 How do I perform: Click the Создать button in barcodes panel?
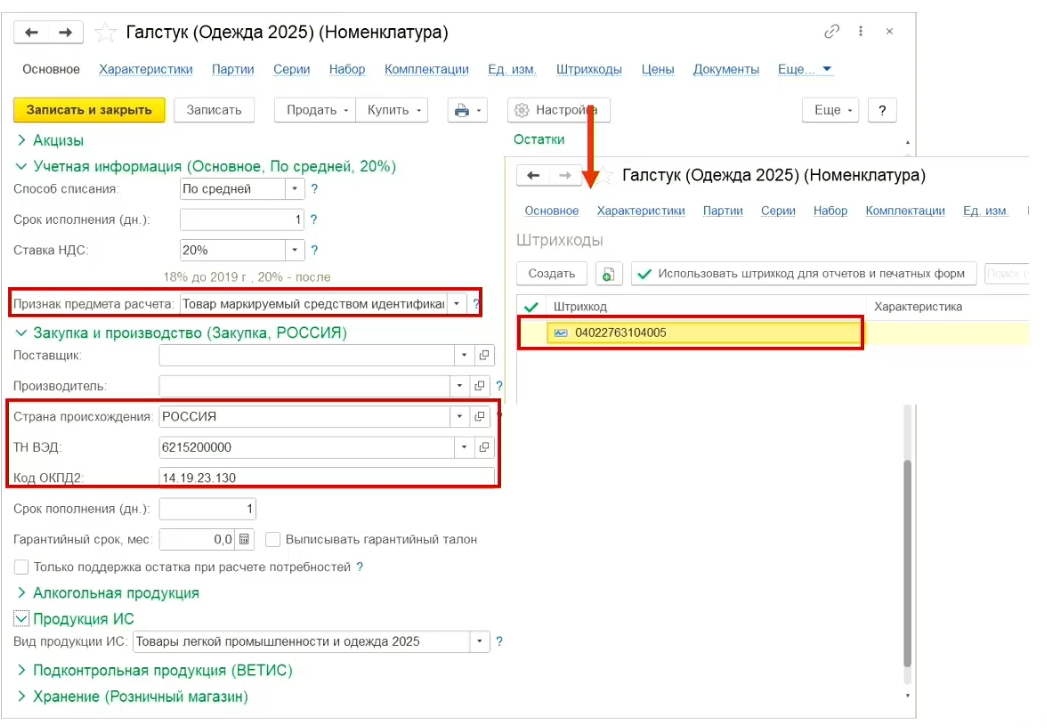[551, 274]
